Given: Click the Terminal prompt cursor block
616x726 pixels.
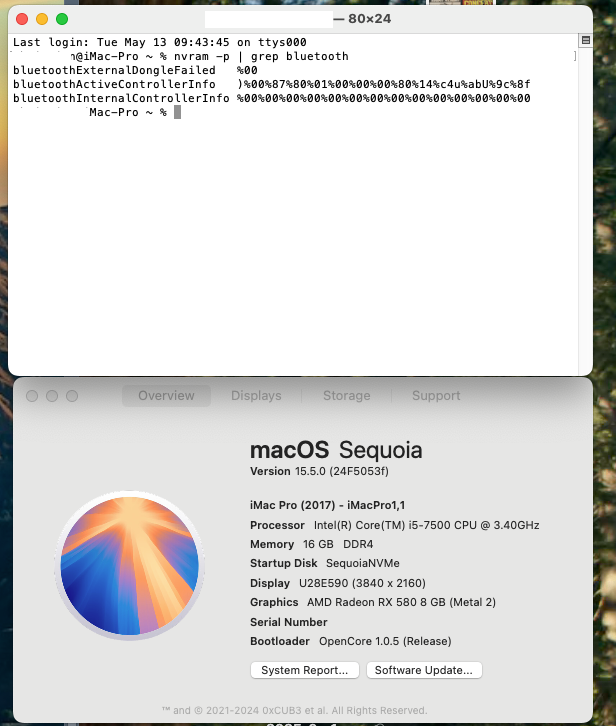Looking at the screenshot, I should click(x=177, y=112).
